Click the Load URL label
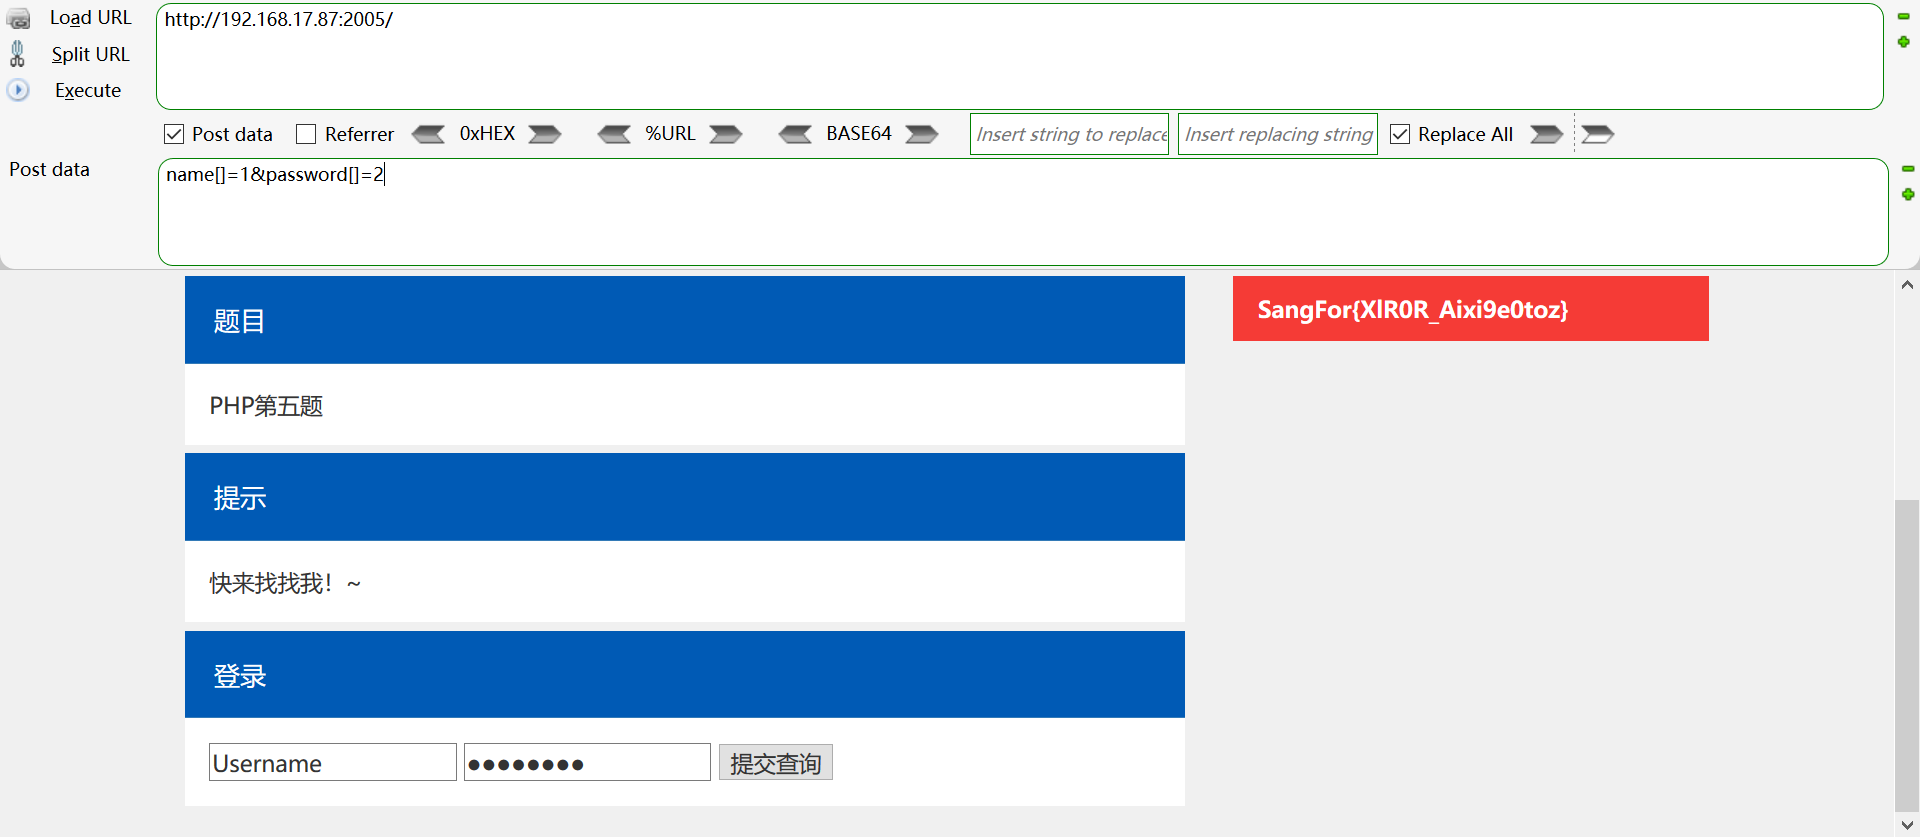This screenshot has height=837, width=1920. 91,18
